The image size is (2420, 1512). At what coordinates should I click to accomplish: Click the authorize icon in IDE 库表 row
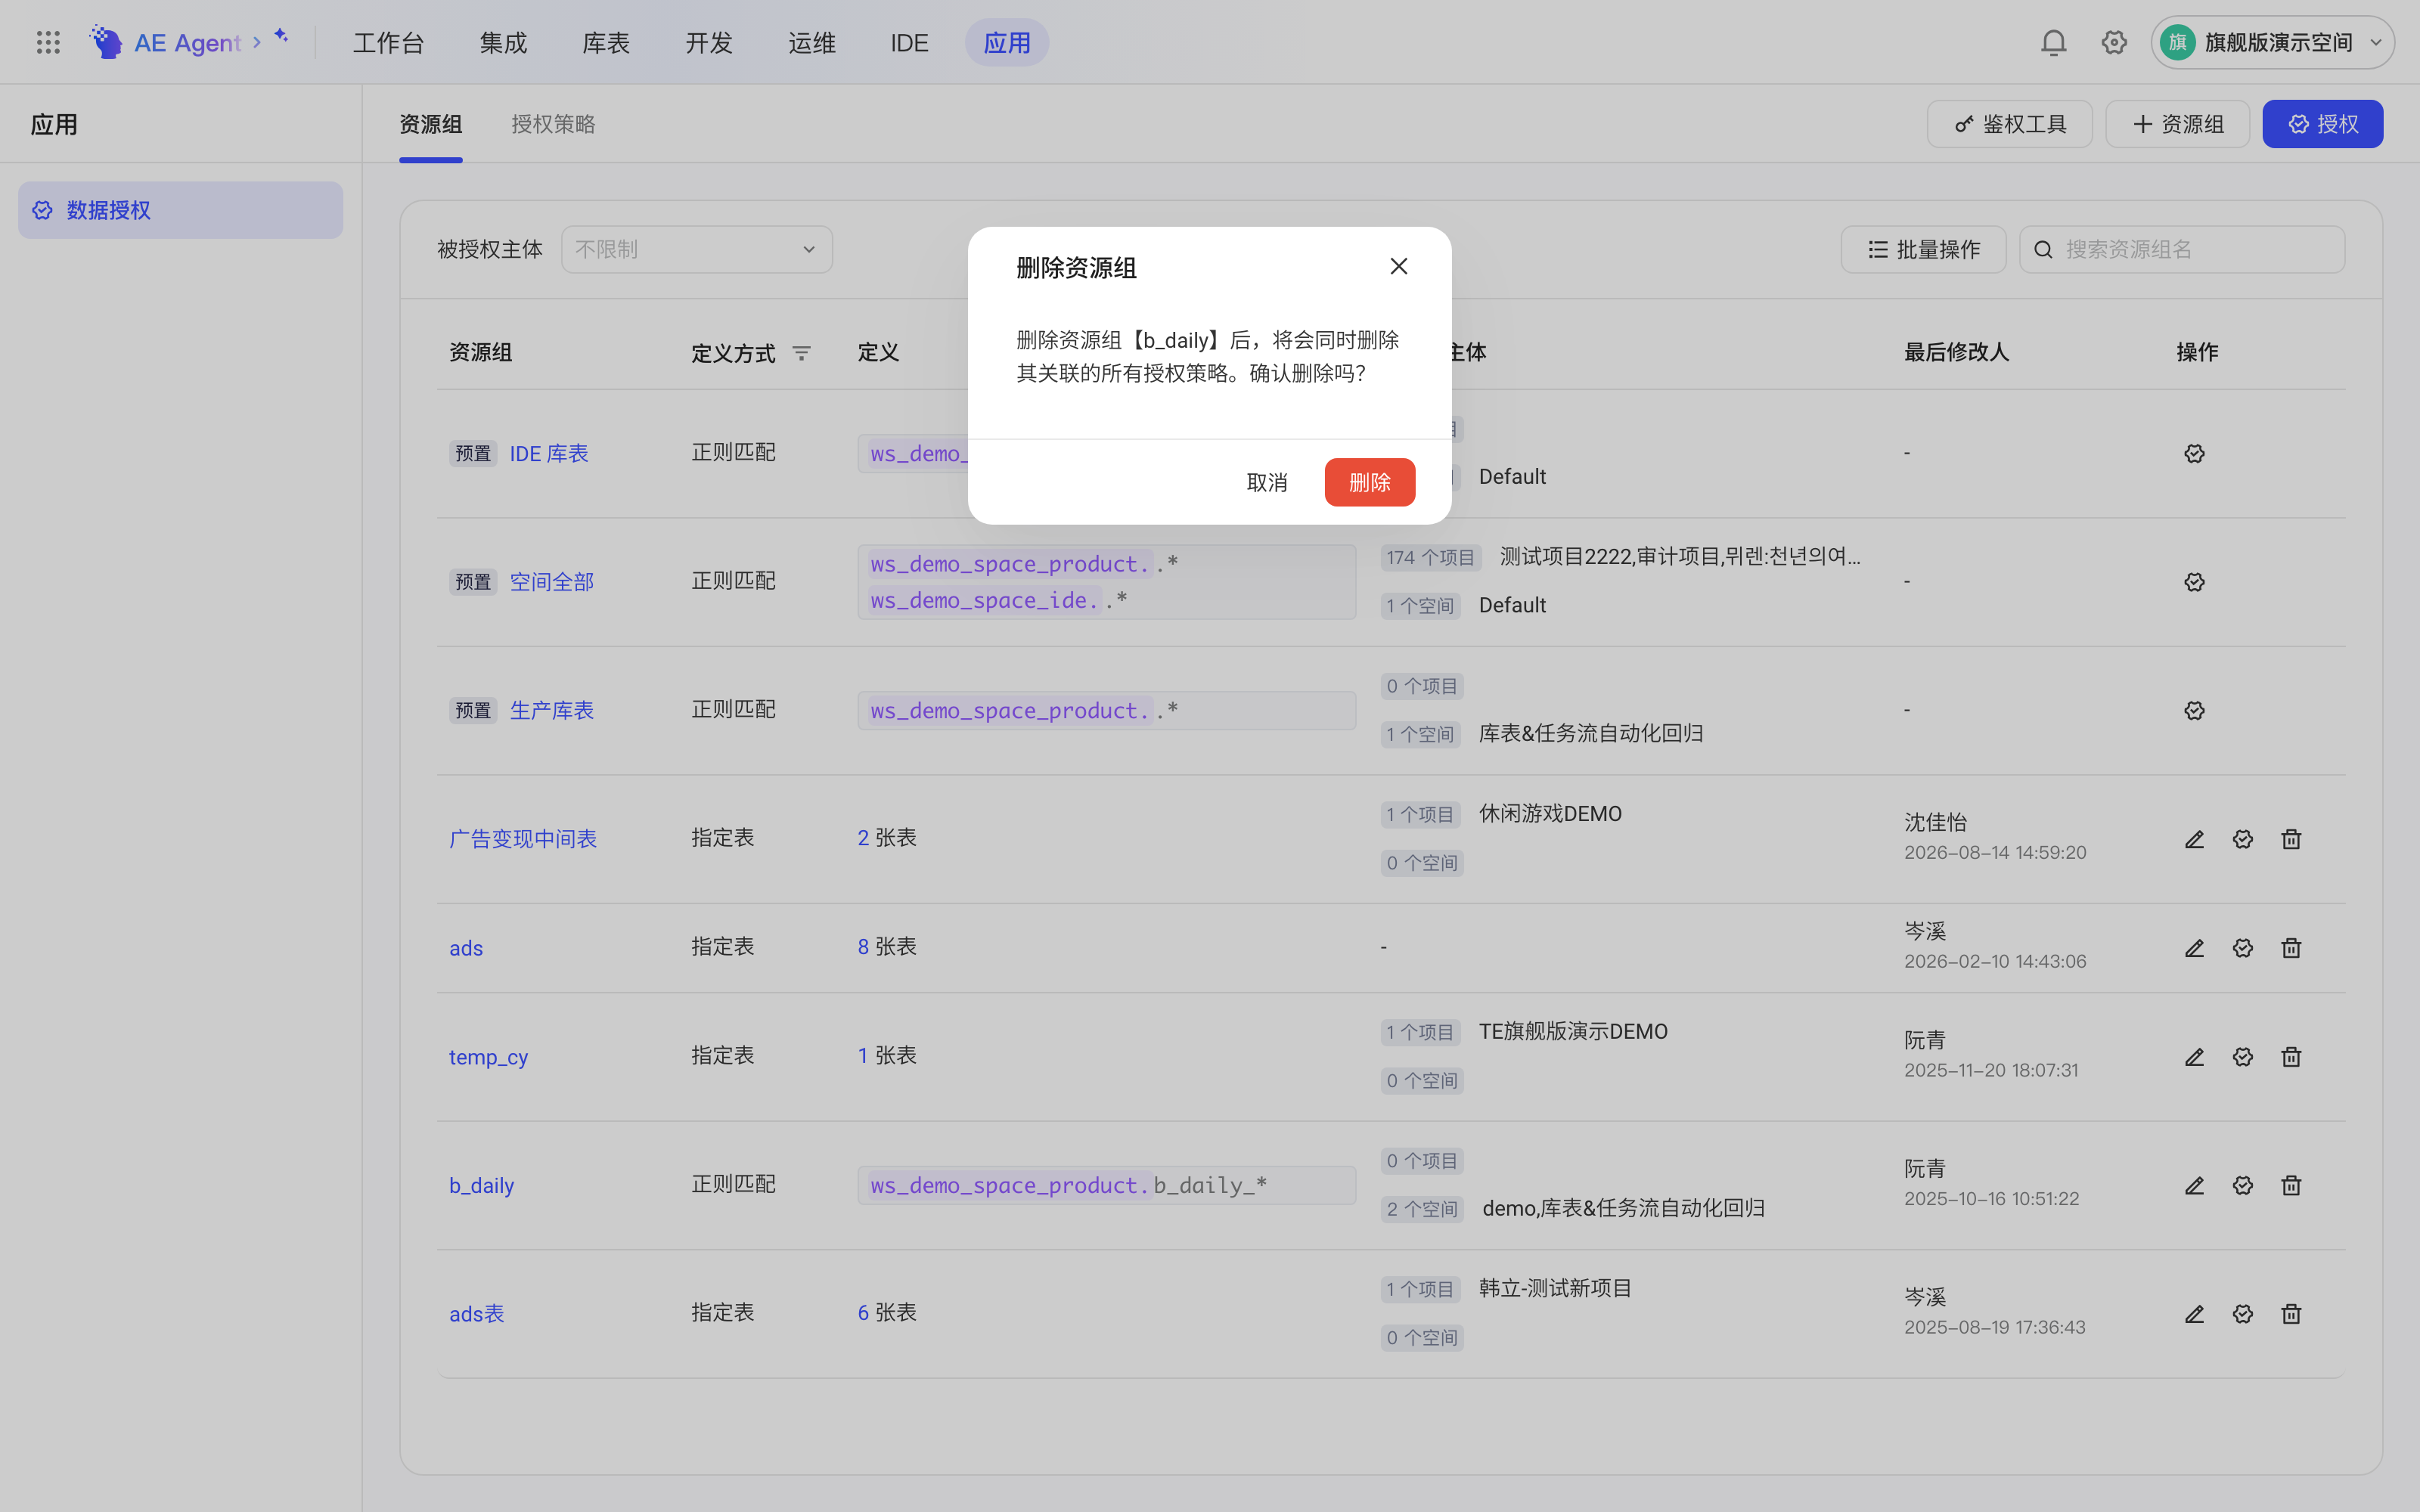click(2194, 453)
